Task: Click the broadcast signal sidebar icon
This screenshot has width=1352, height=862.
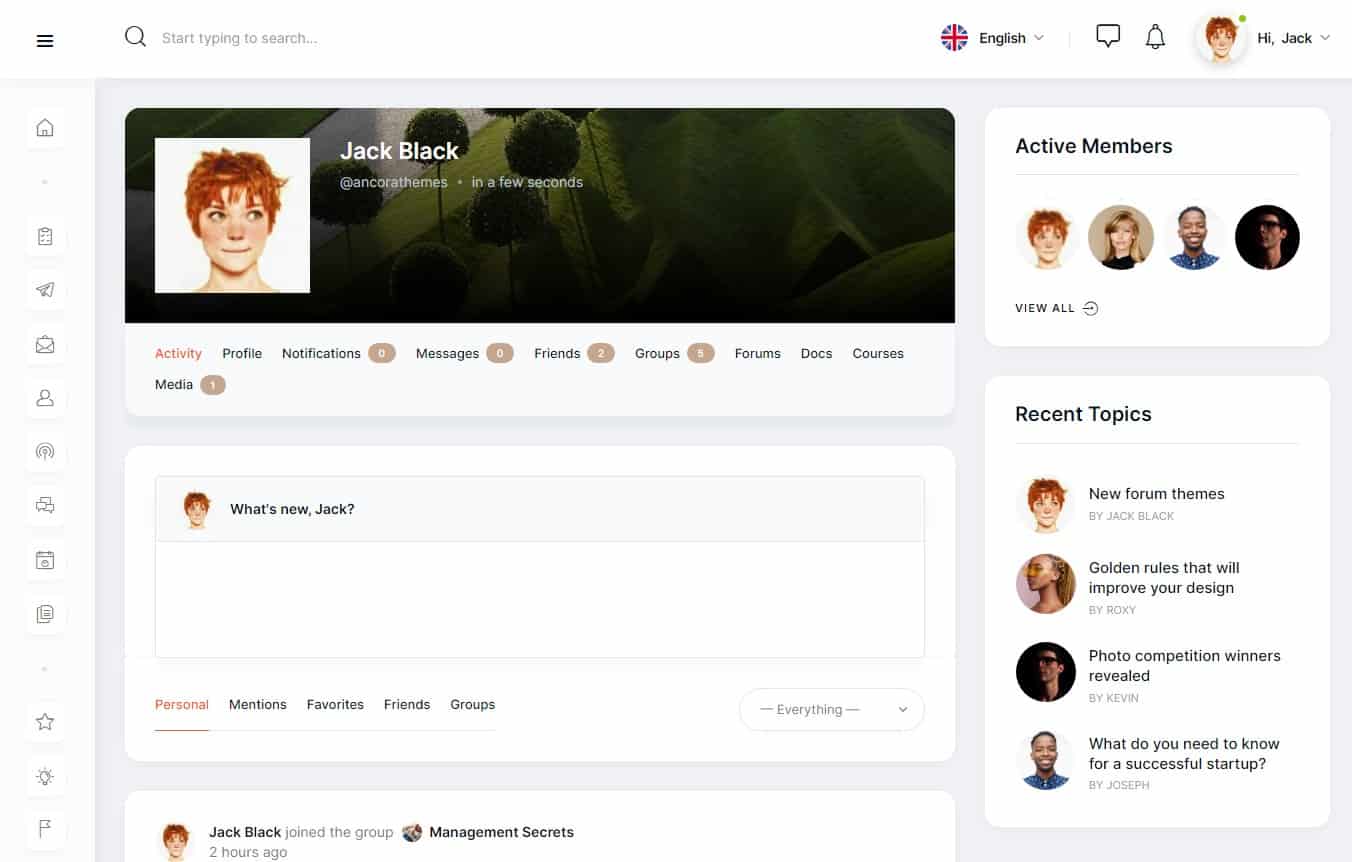Action: (x=45, y=451)
